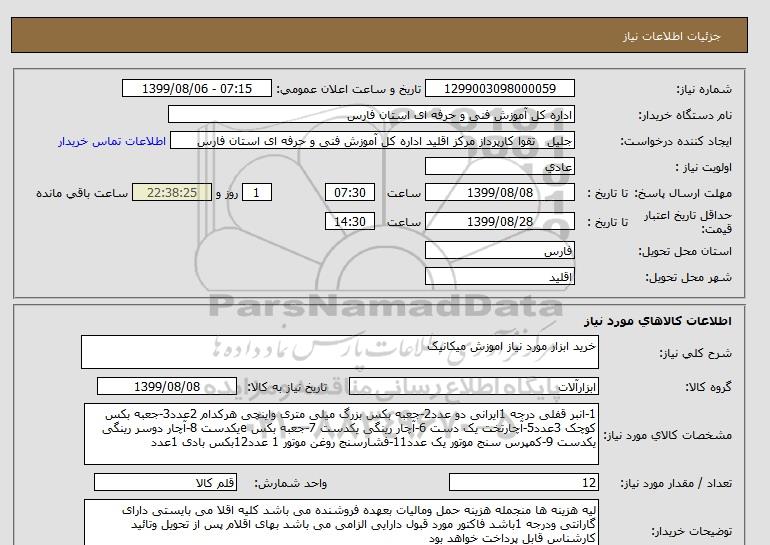The image size is (770, 545).
Task: Click the remaining time countdown 22:38:25
Action: [x=172, y=193]
